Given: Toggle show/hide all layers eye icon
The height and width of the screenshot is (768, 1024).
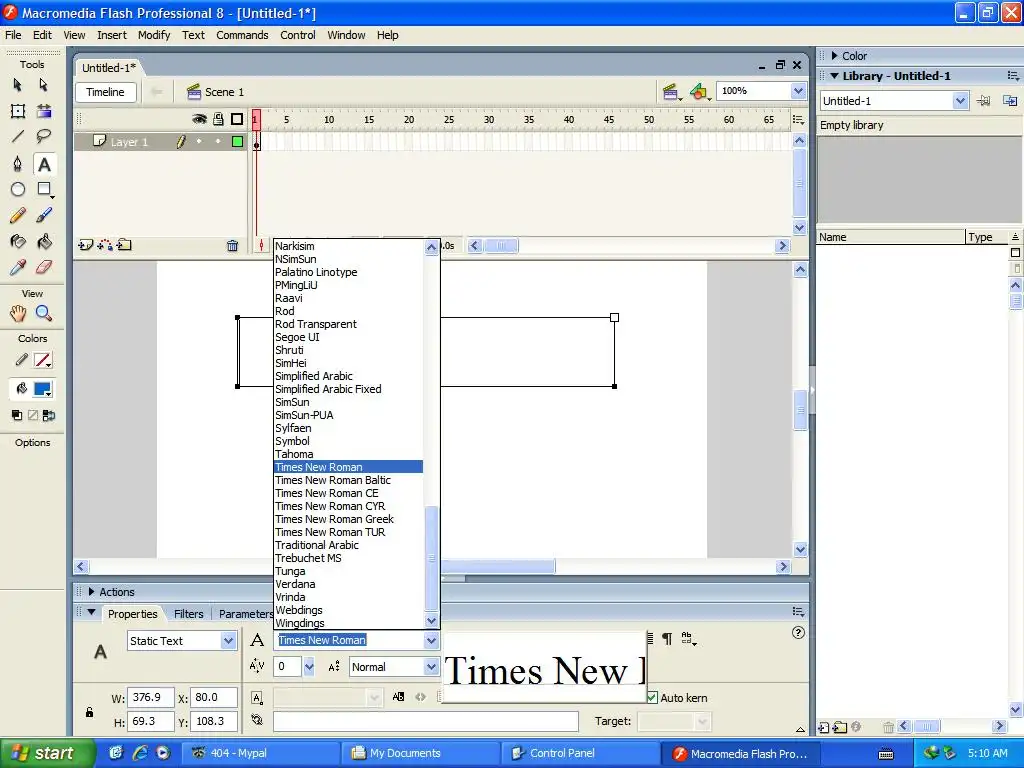Looking at the screenshot, I should pyautogui.click(x=199, y=119).
